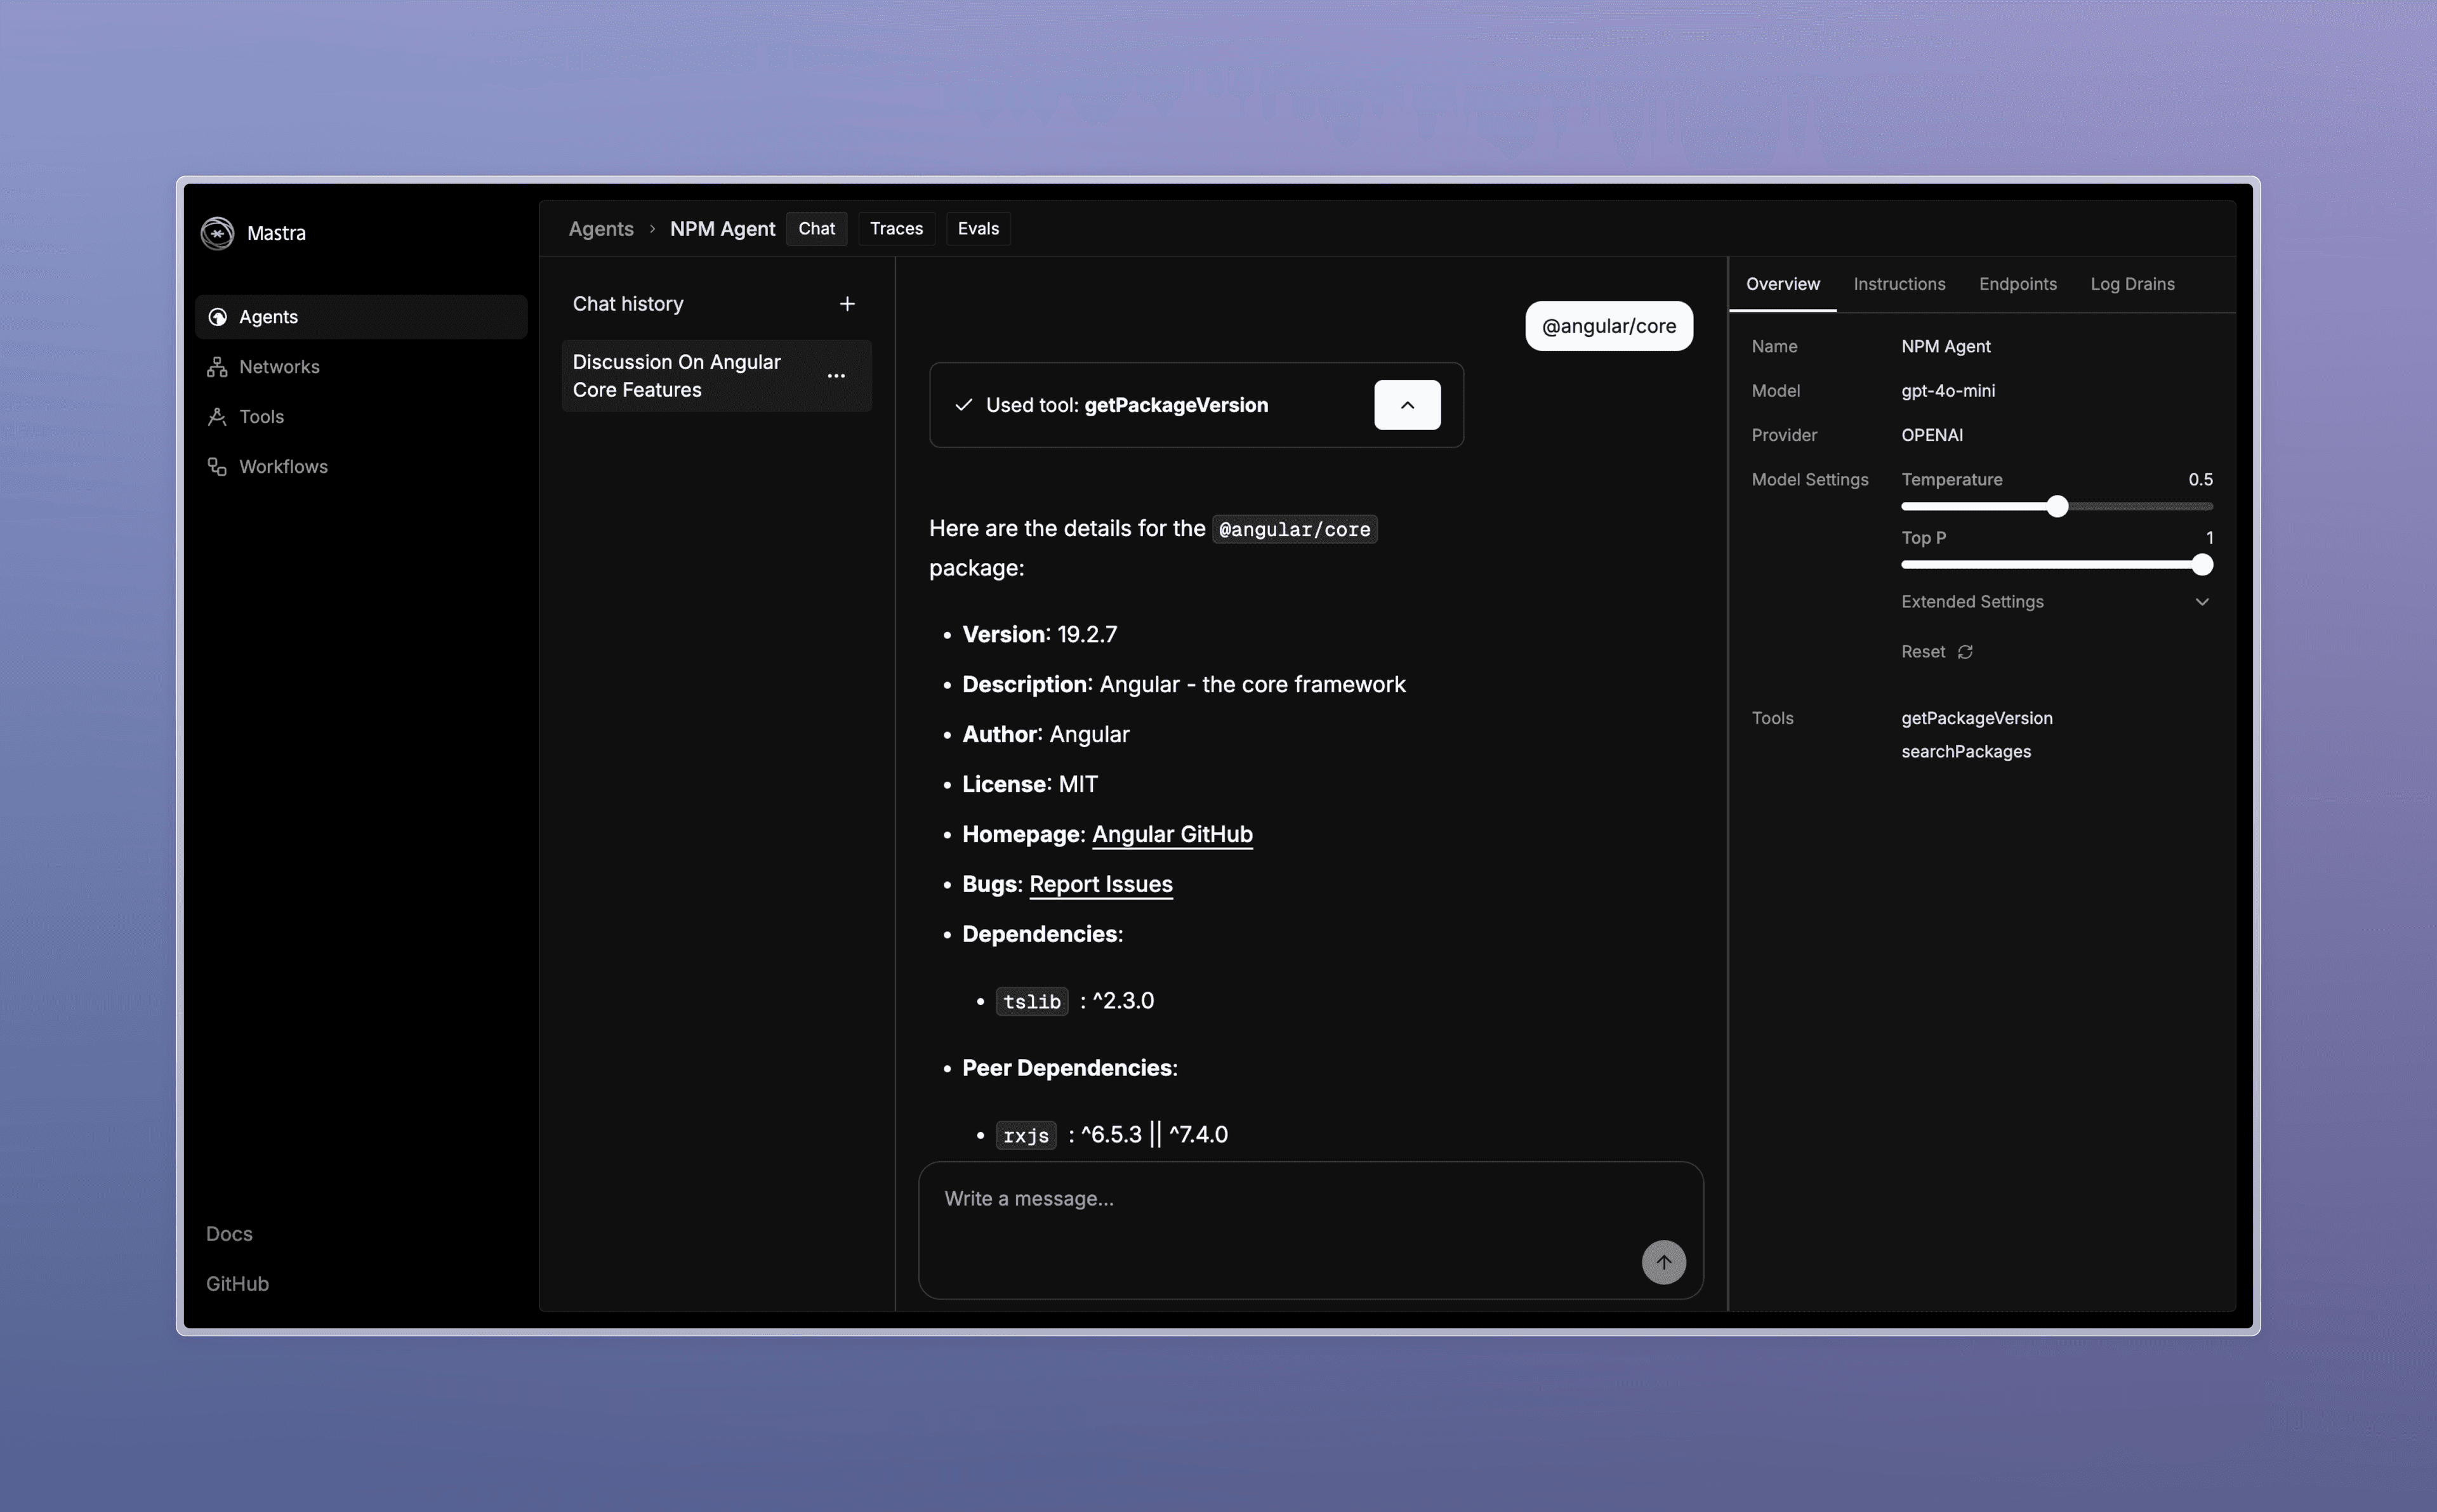Viewport: 2437px width, 1512px height.
Task: Click the Mastra logo icon
Action: [217, 233]
